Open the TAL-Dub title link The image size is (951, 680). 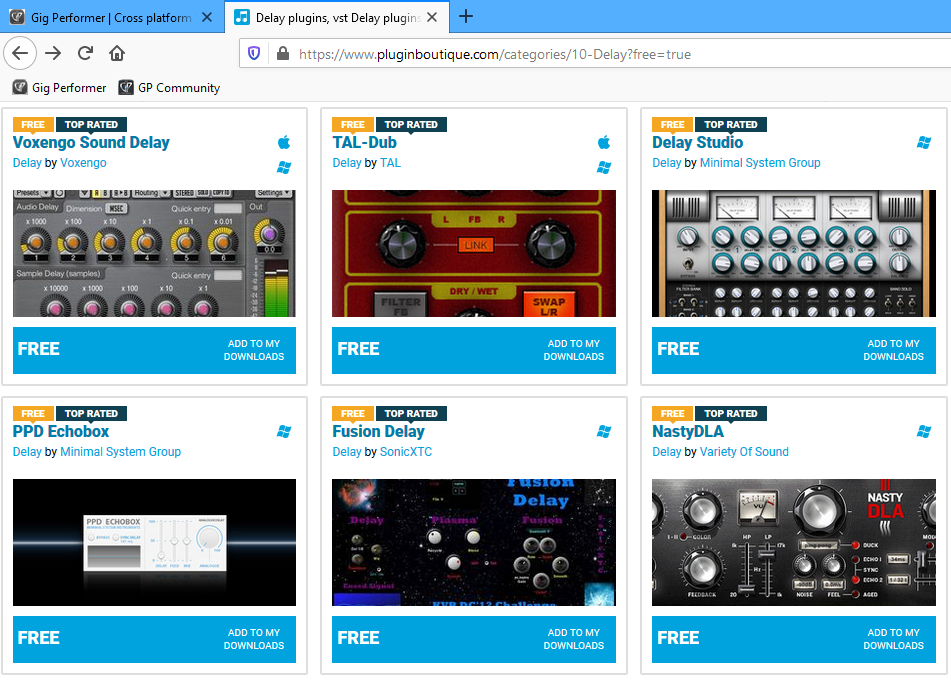365,143
